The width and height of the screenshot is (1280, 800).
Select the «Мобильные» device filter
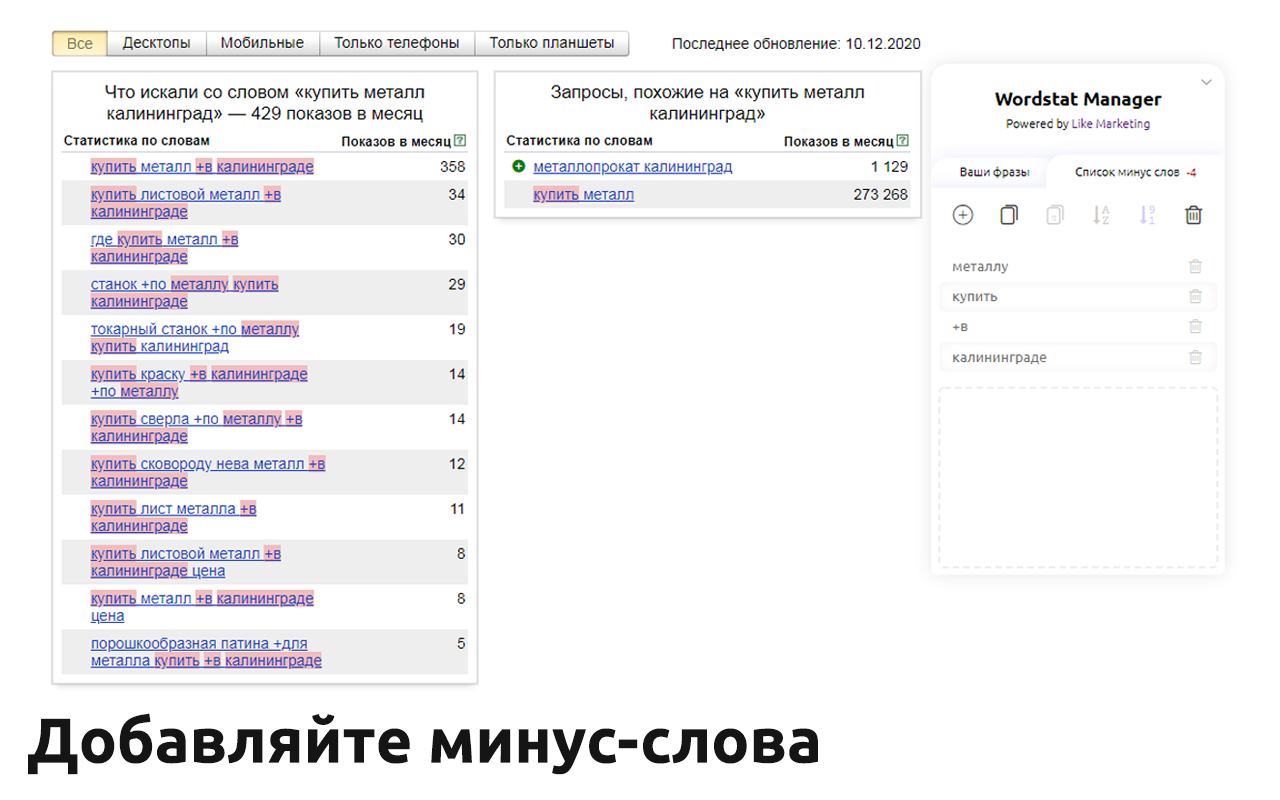[x=262, y=43]
